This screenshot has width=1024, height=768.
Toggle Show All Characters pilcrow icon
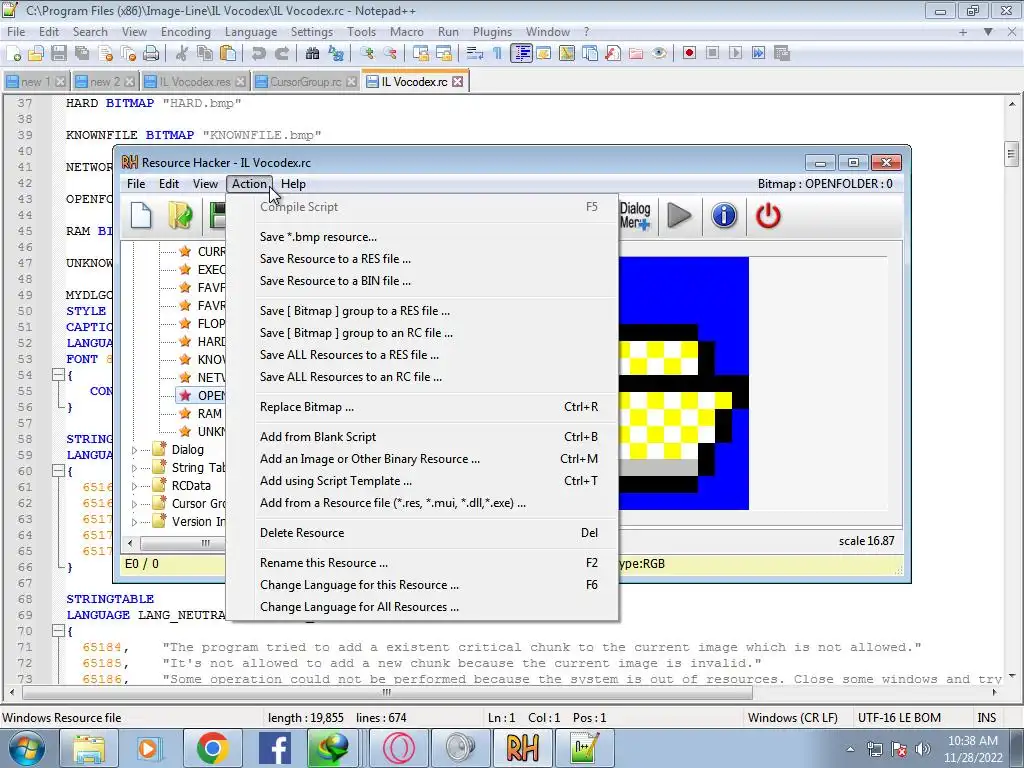(x=498, y=54)
